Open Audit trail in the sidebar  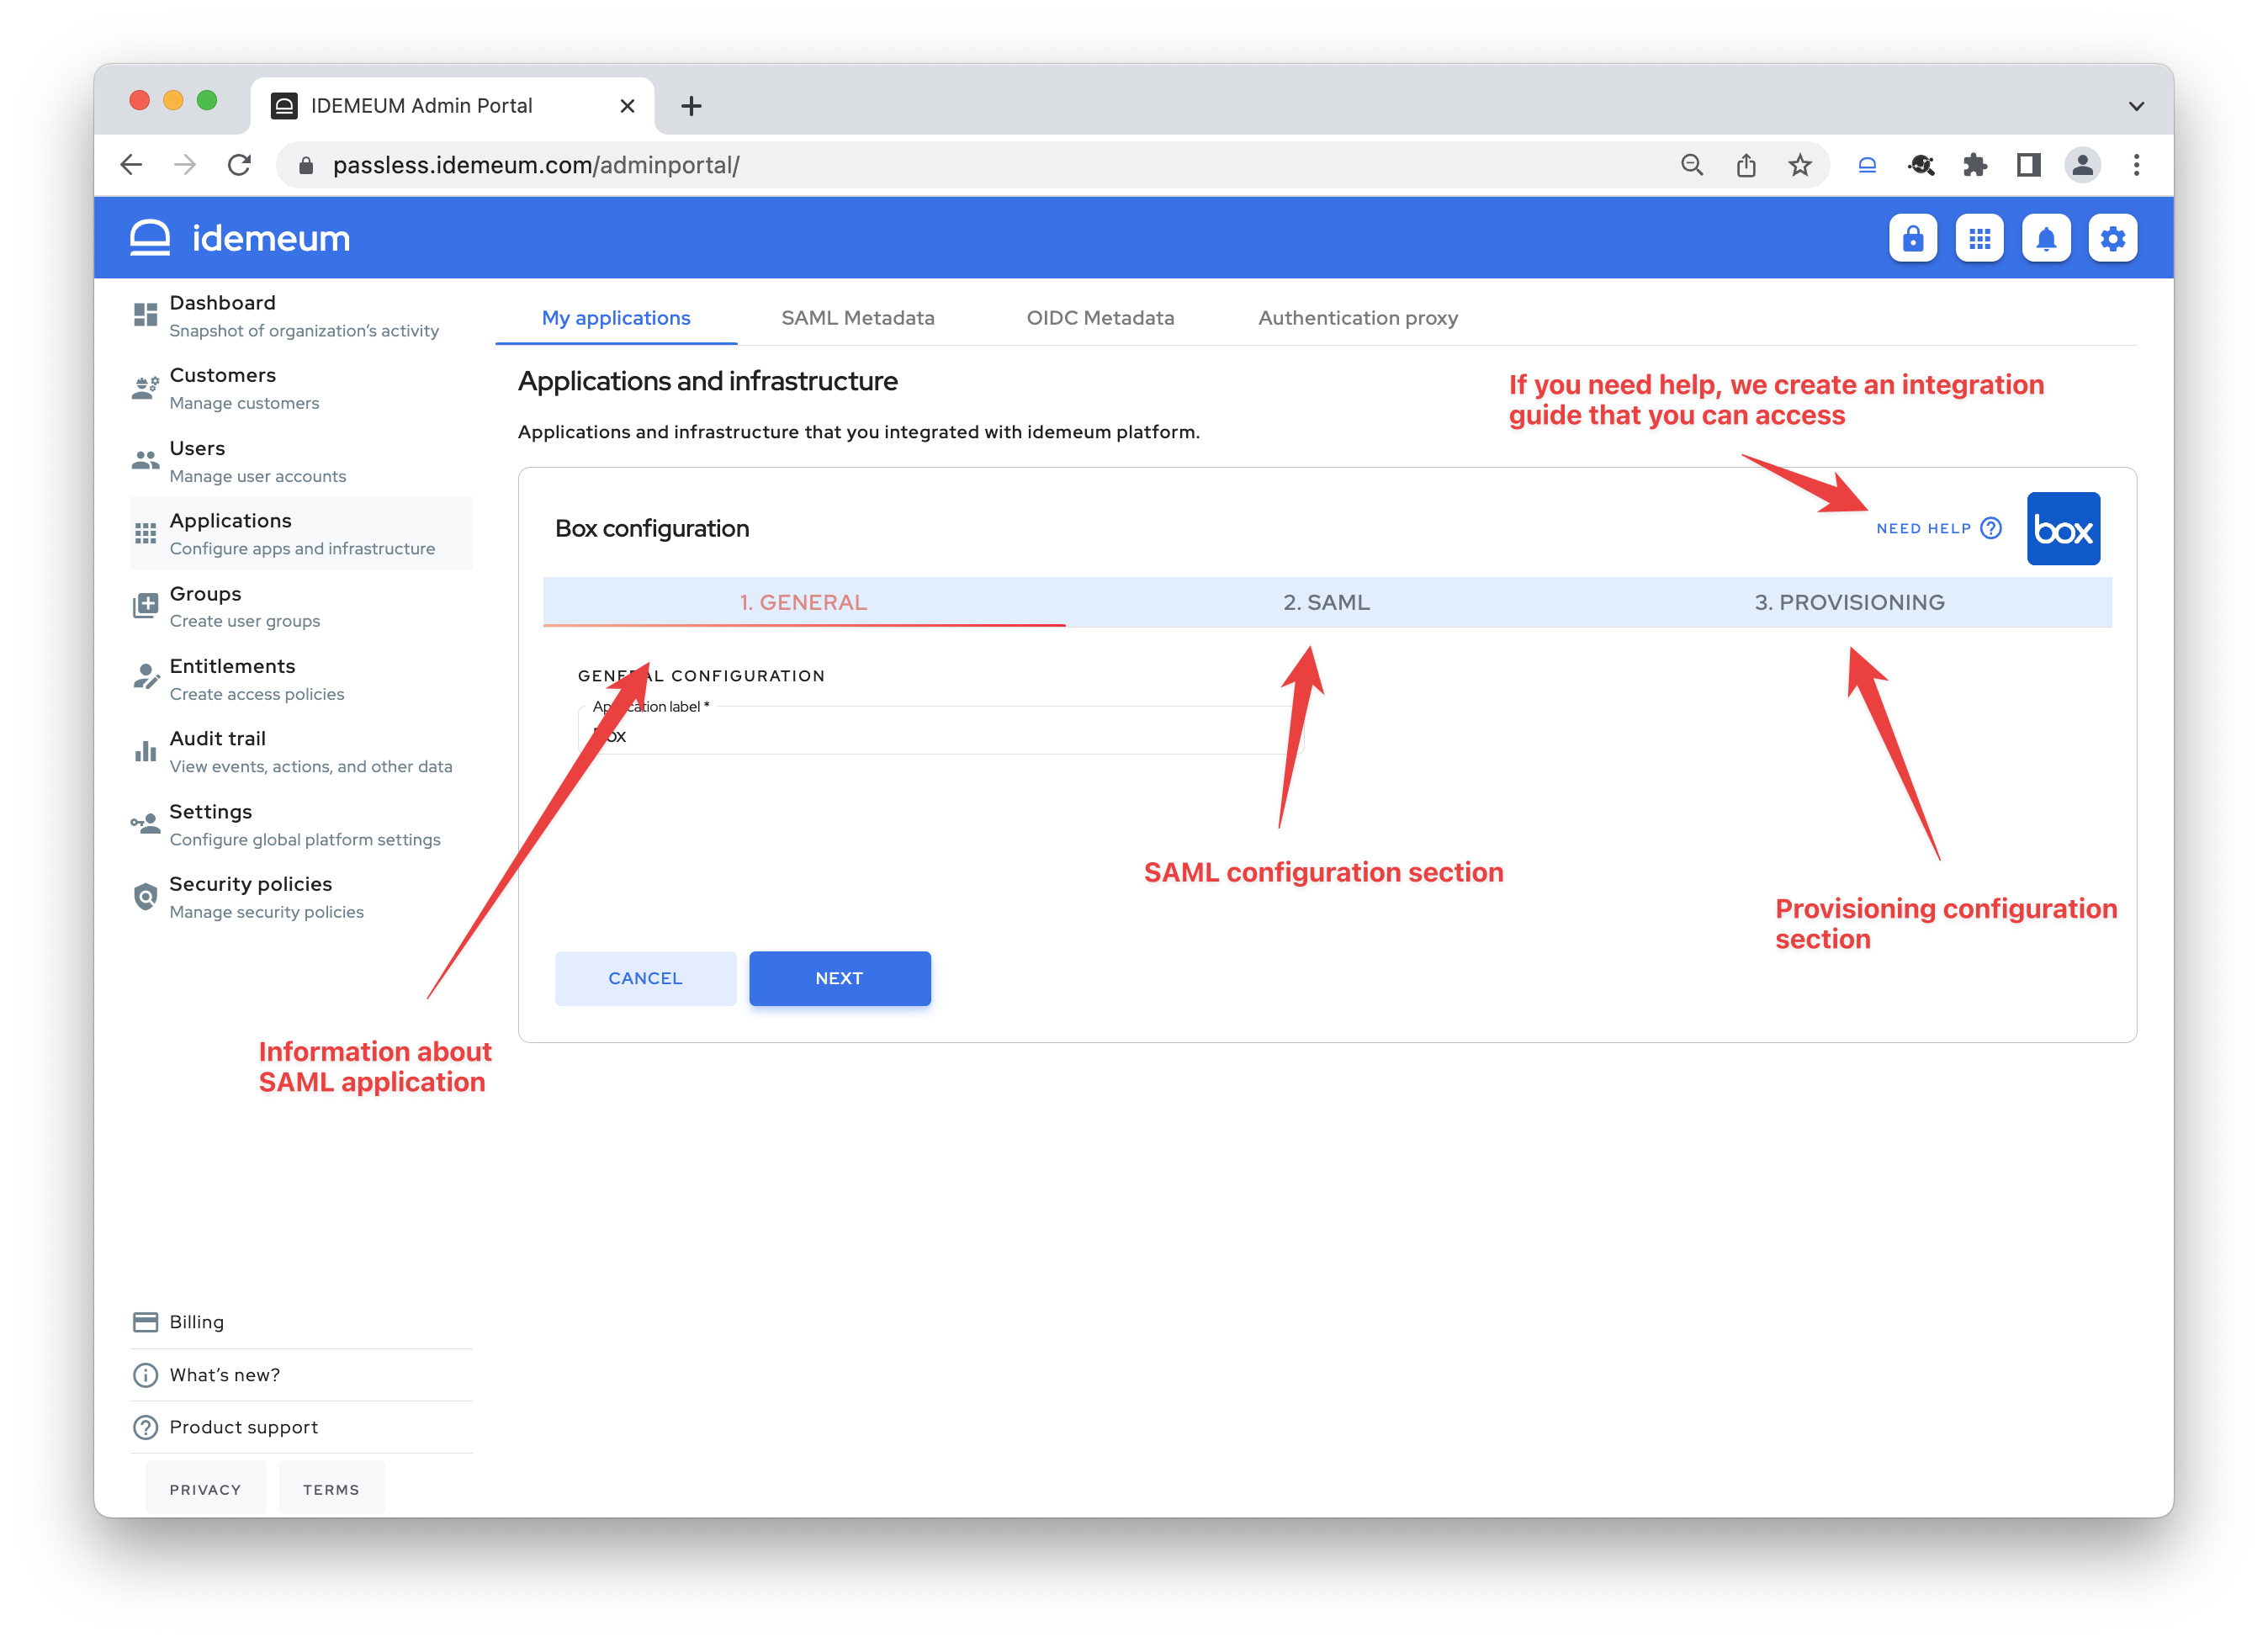pos(301,751)
